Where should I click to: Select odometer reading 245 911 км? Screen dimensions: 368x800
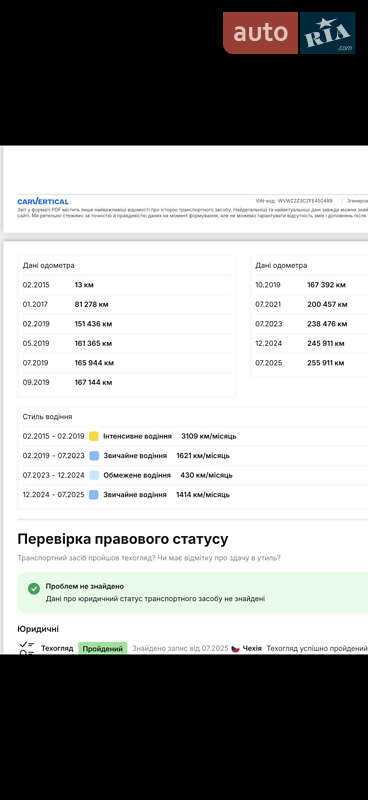pos(326,343)
